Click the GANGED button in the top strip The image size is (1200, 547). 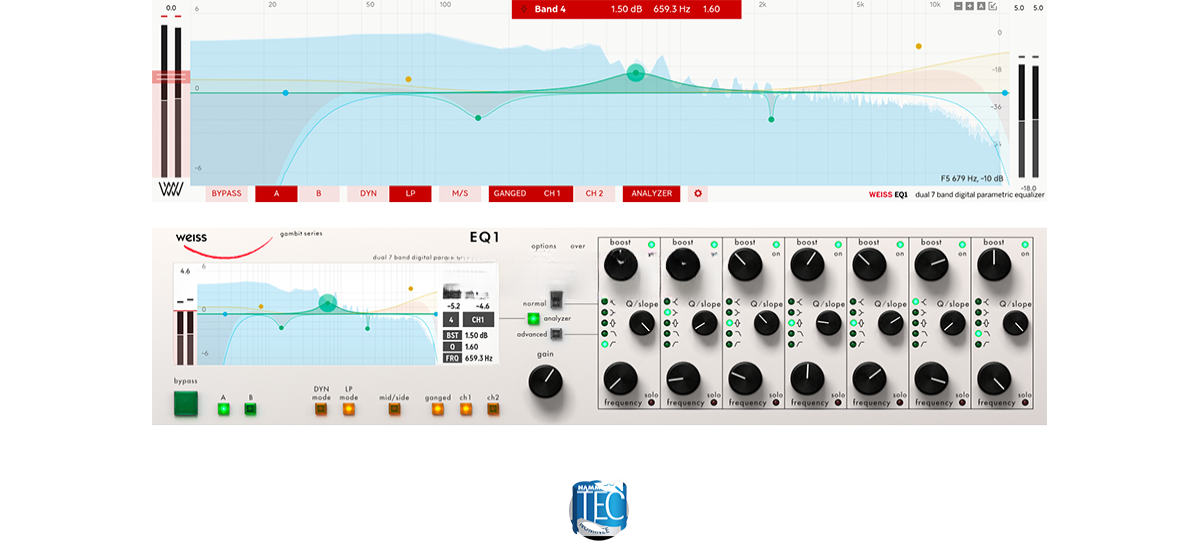coord(510,193)
